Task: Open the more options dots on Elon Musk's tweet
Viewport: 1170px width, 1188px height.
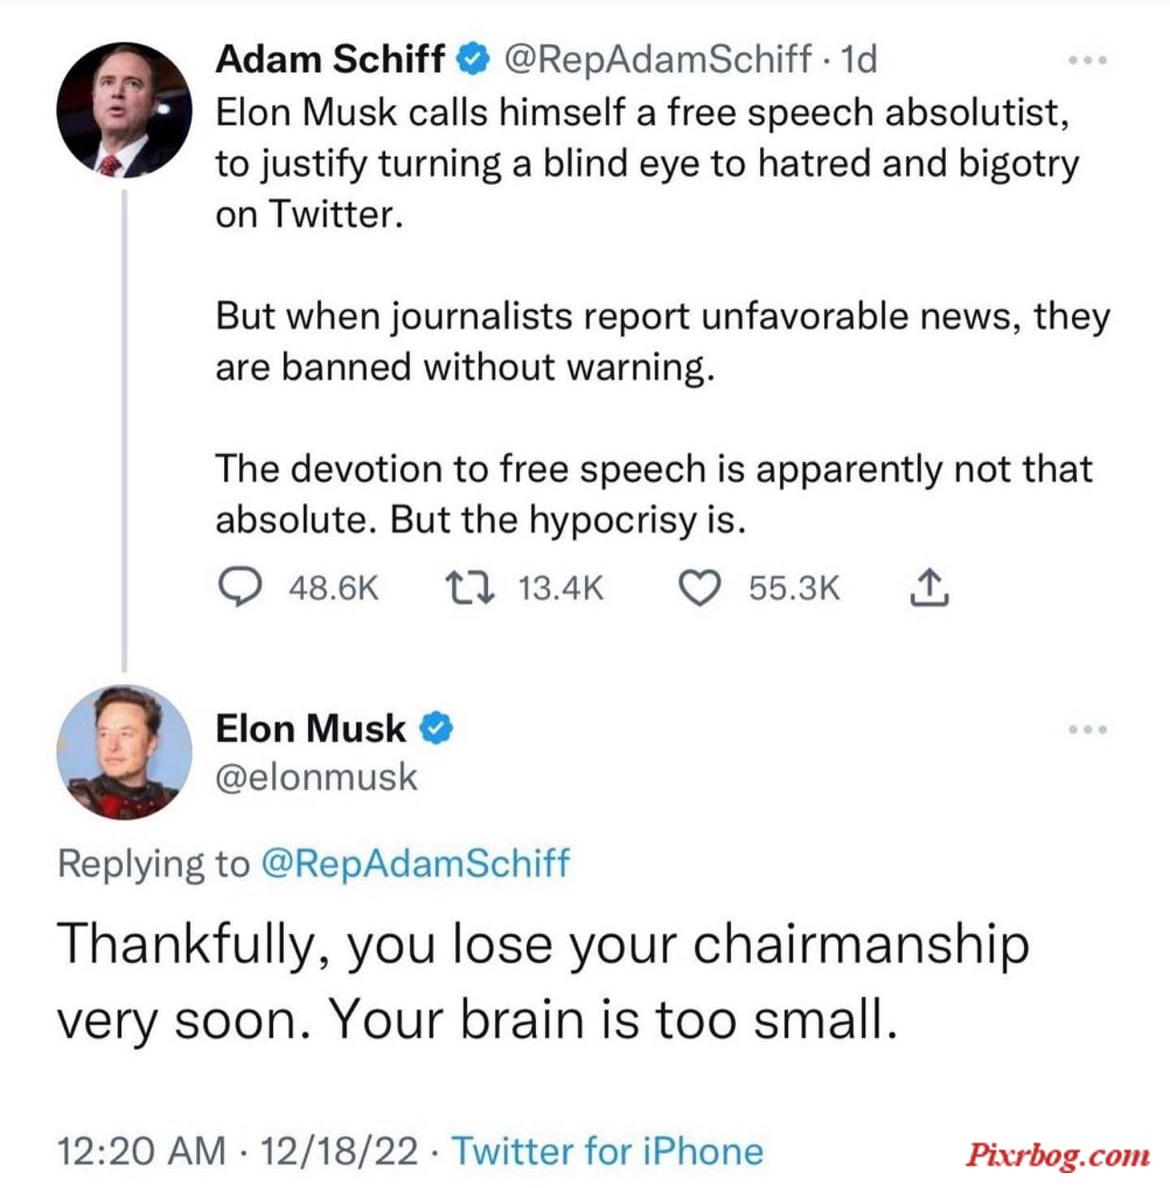Action: point(1087,730)
